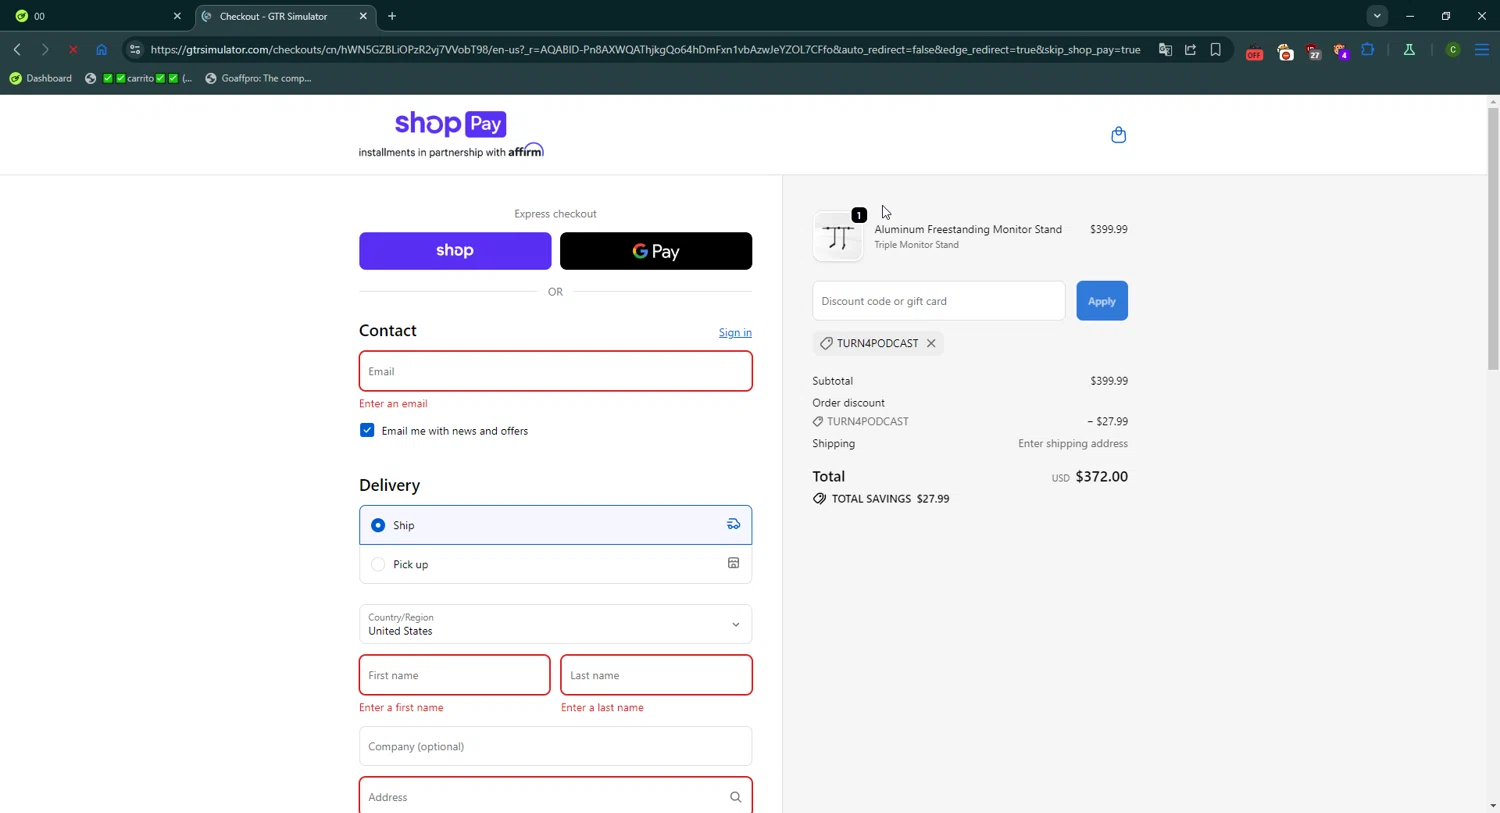
Task: Click the $372.00 total amount
Action: point(1101,477)
